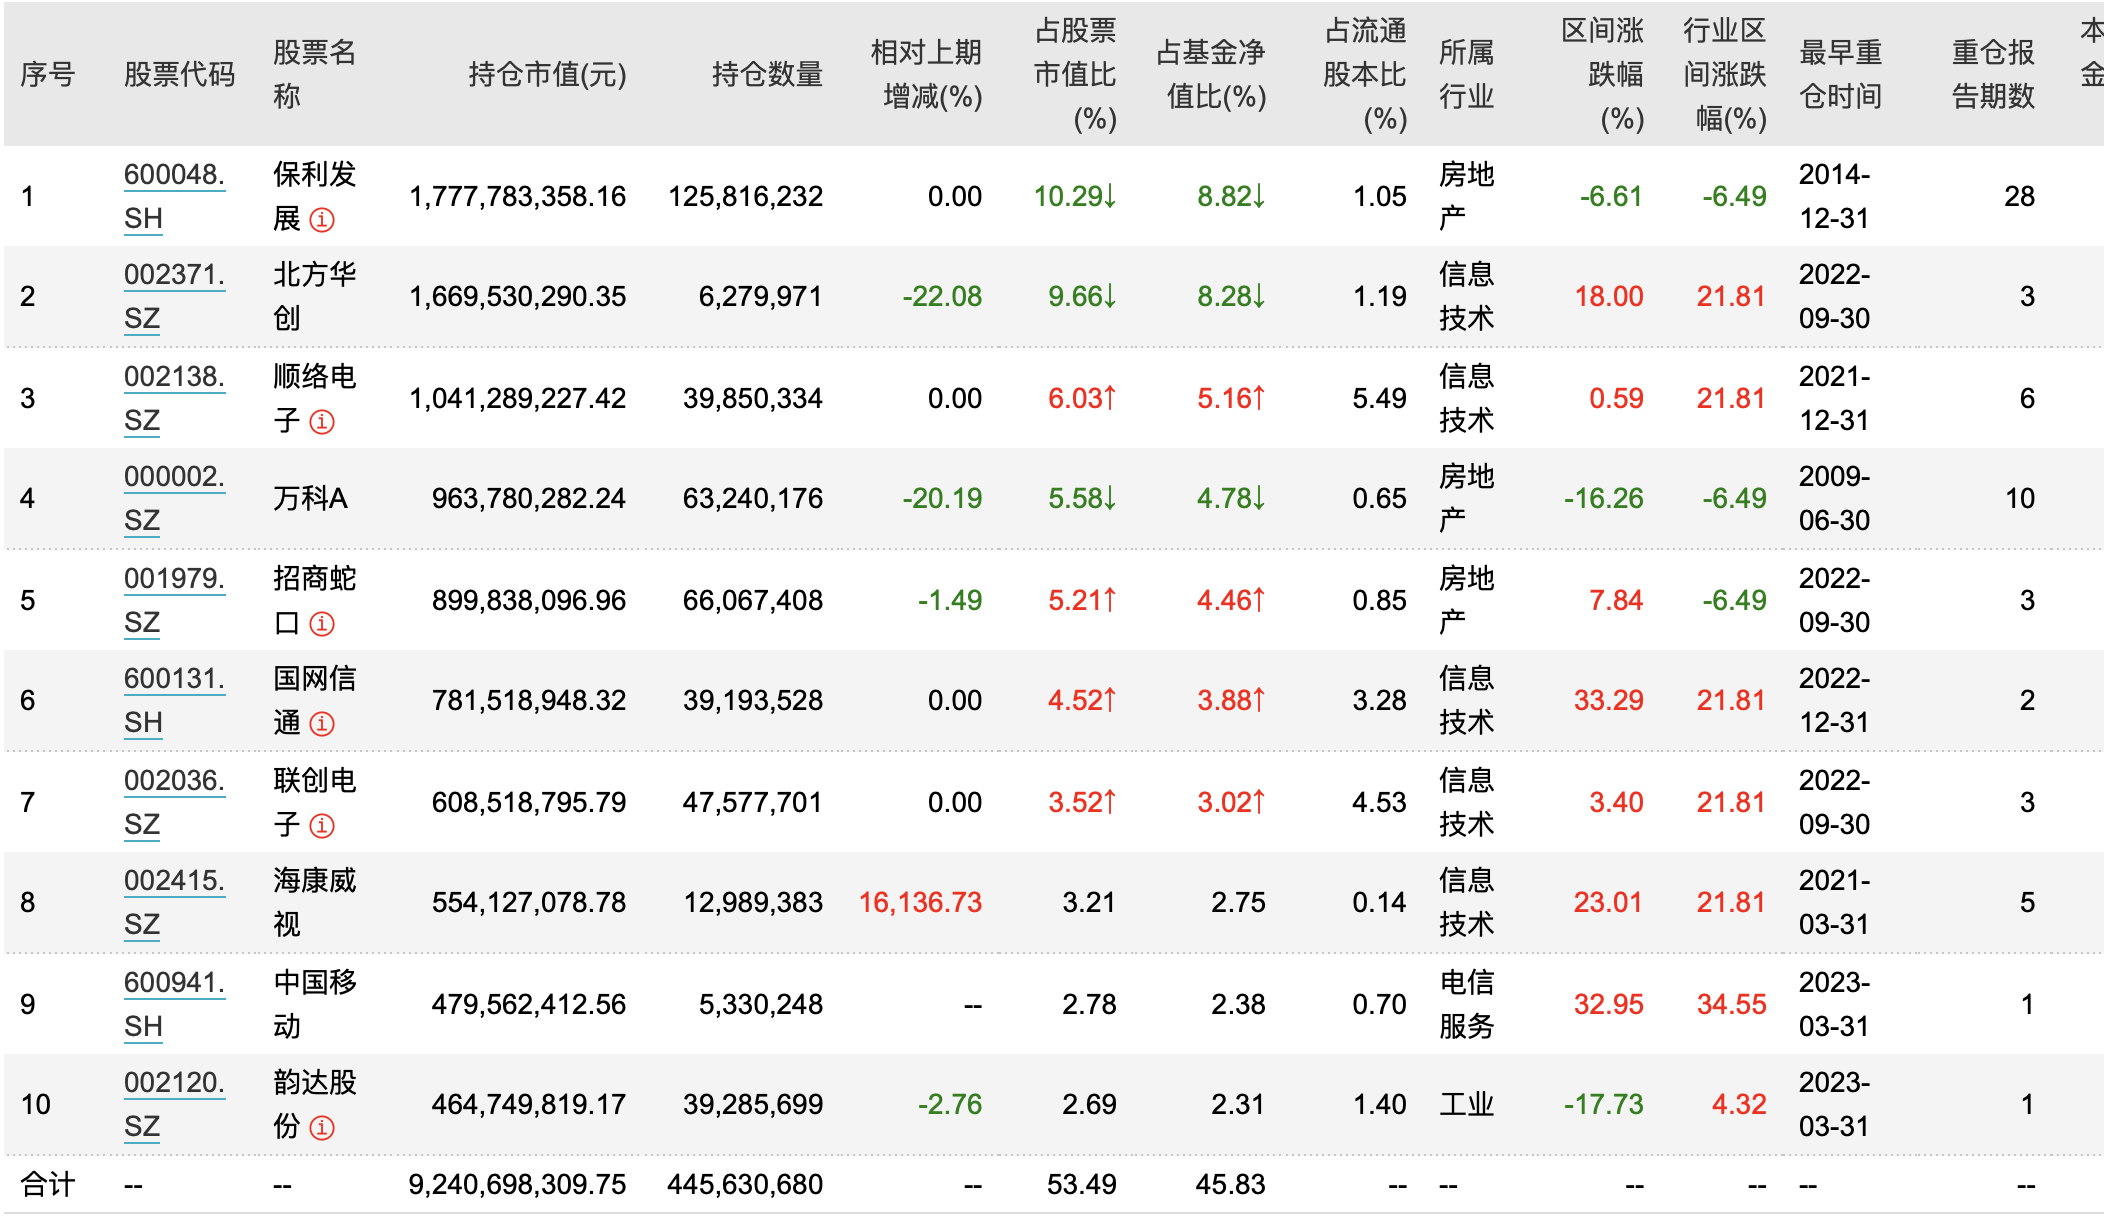This screenshot has width=2104, height=1222.
Task: Click industry change value 34.55
Action: pos(1732,1004)
